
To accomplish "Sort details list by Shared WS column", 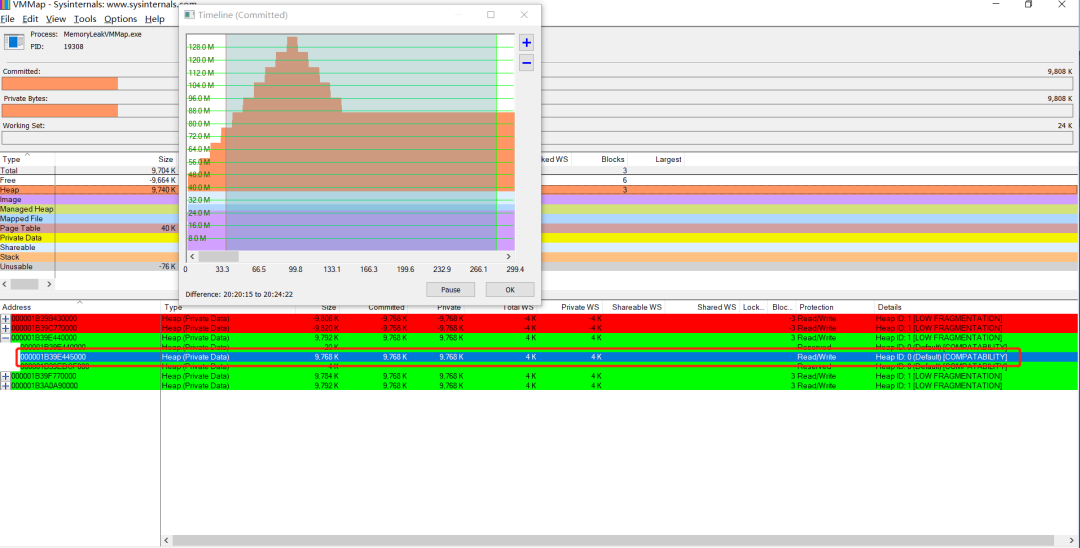I will (703, 307).
